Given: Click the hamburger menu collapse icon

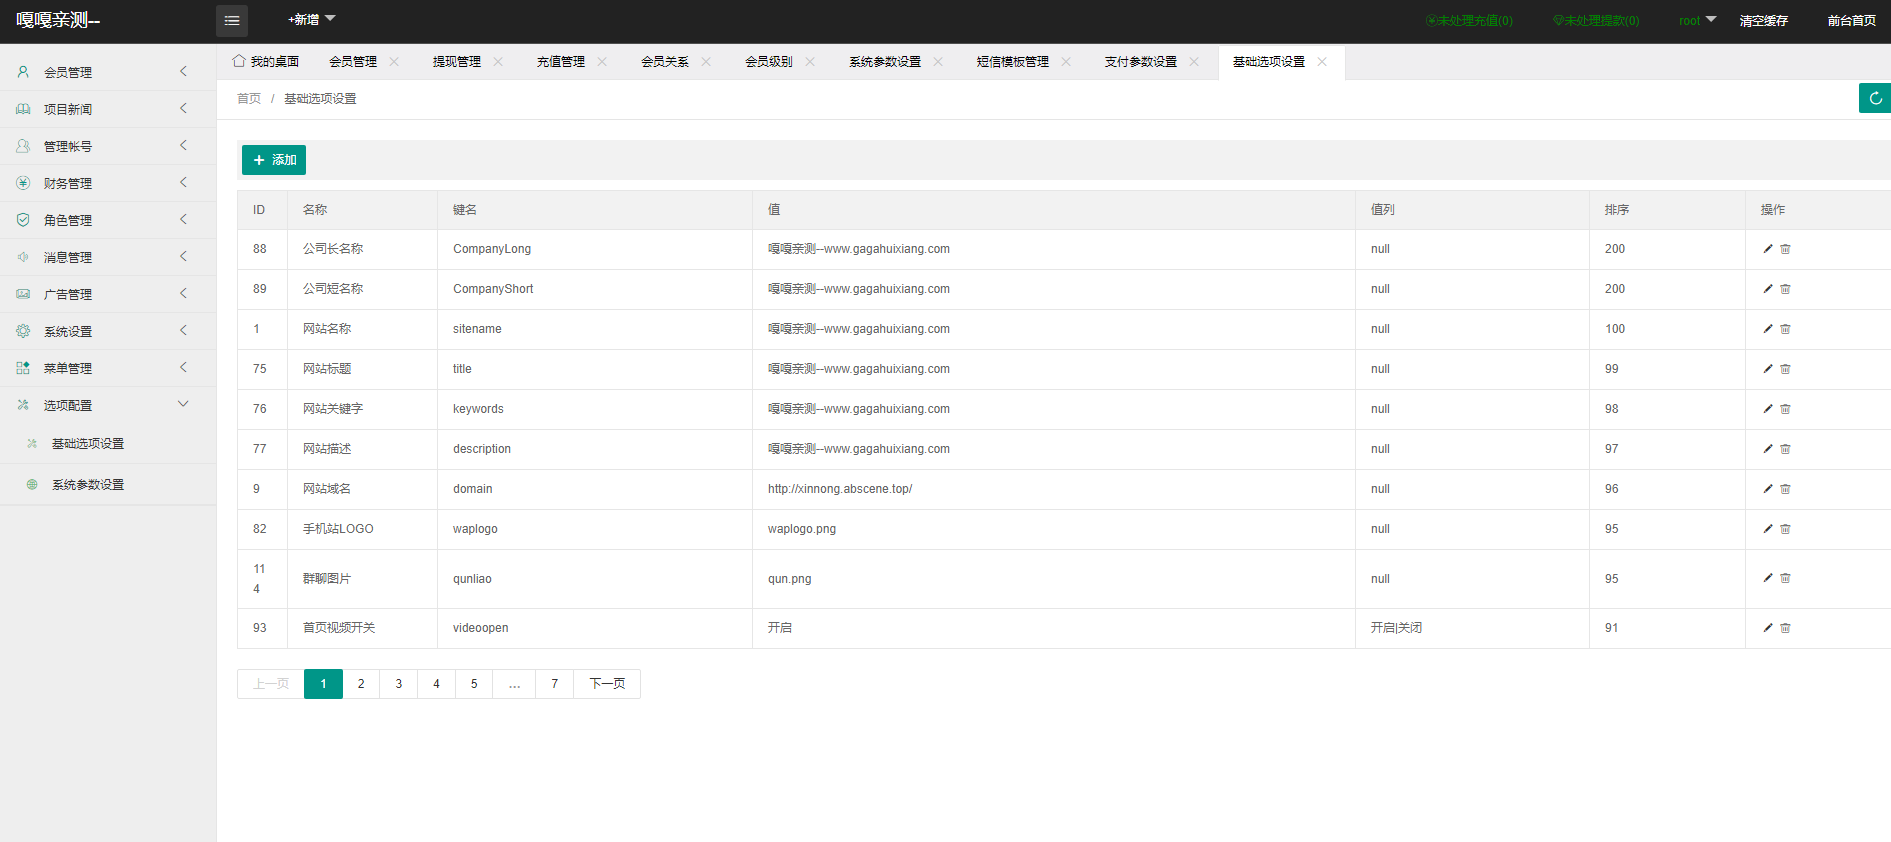Looking at the screenshot, I should tap(232, 21).
